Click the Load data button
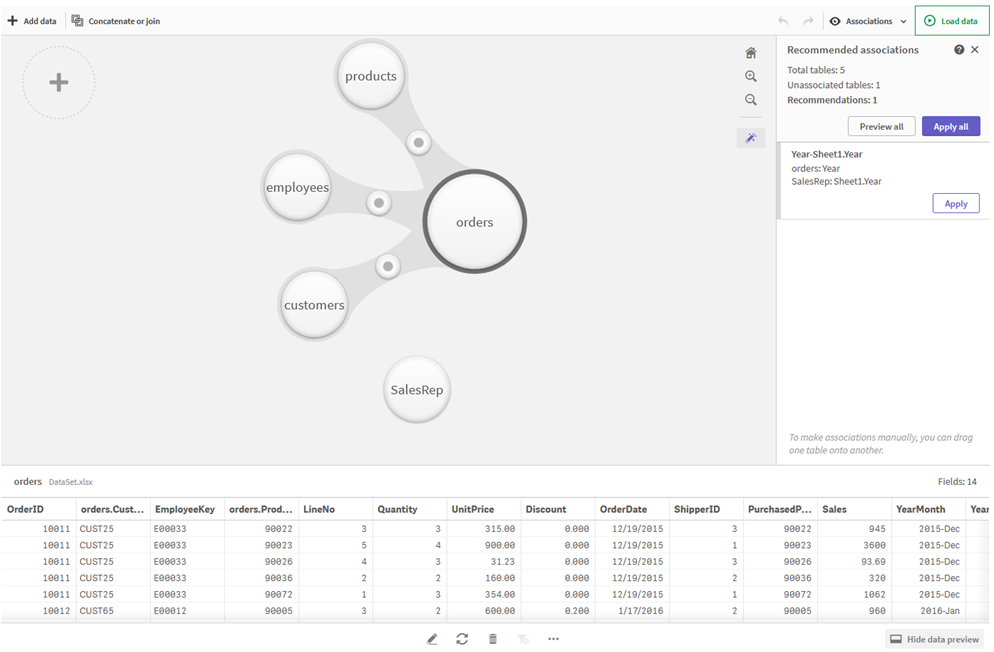Viewport: 994px width, 652px height. click(x=950, y=20)
